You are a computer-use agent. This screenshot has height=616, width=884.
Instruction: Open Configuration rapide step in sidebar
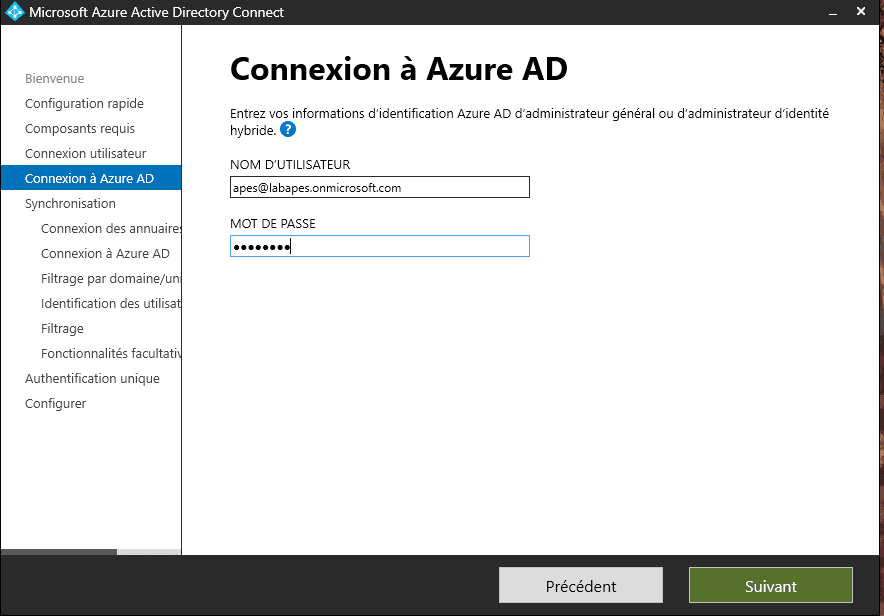[x=84, y=104]
